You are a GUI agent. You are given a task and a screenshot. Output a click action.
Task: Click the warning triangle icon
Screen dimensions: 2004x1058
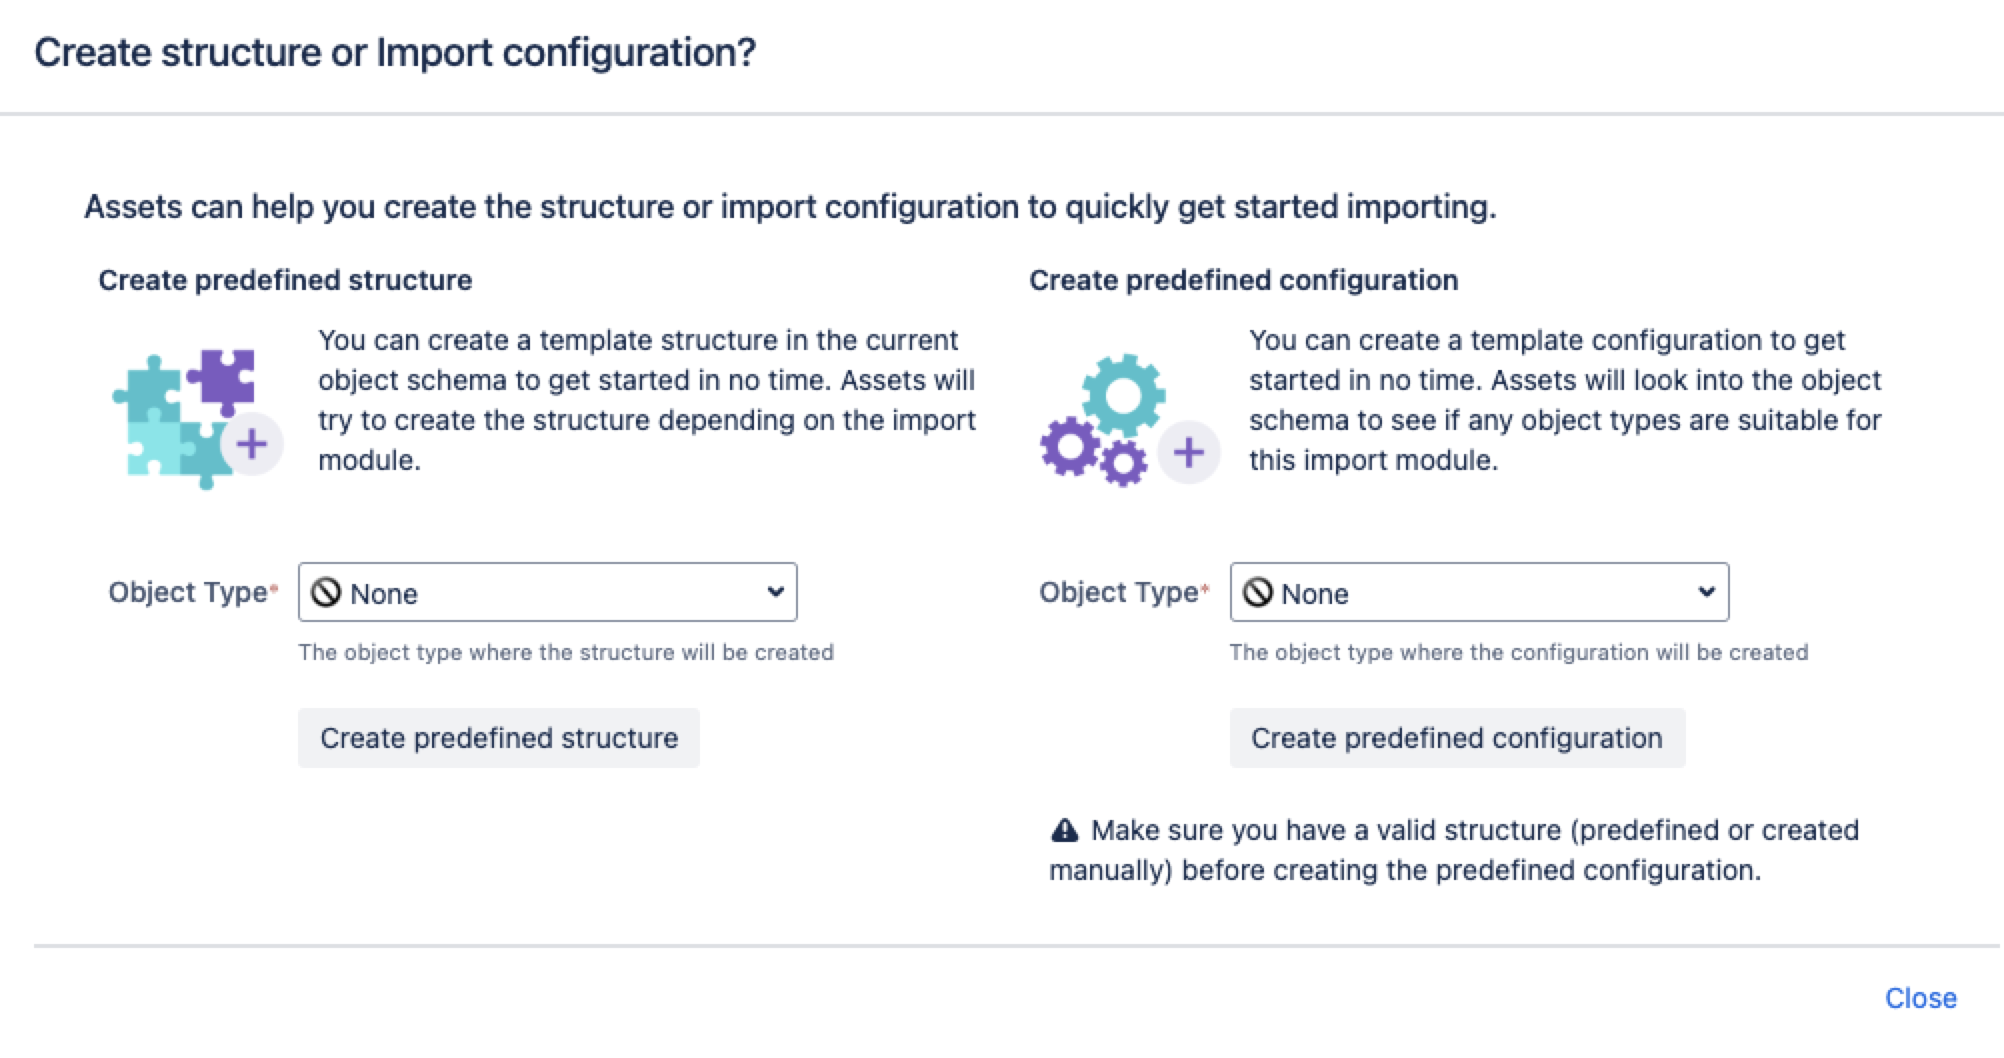(x=1065, y=830)
